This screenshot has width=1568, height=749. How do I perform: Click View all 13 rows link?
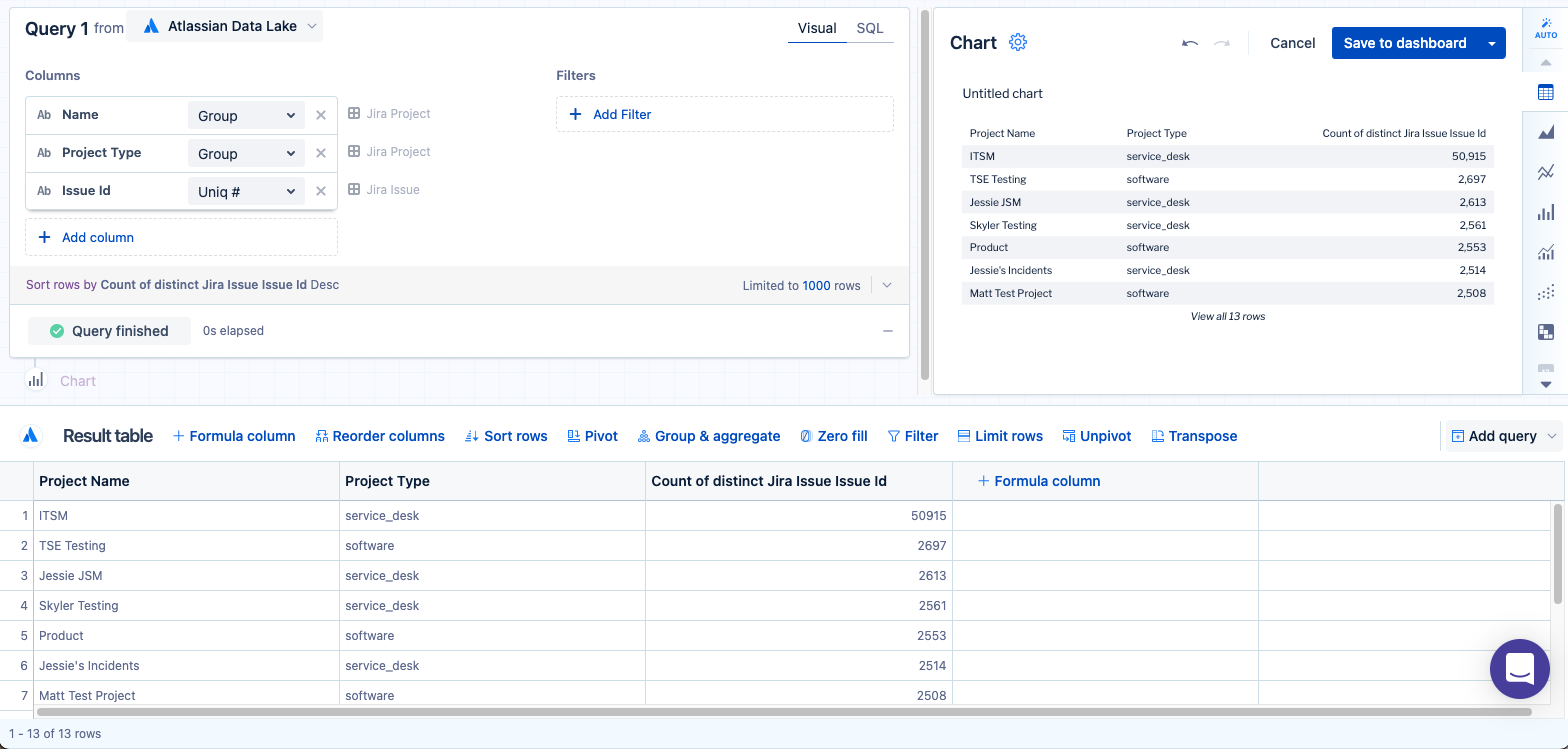tap(1228, 316)
